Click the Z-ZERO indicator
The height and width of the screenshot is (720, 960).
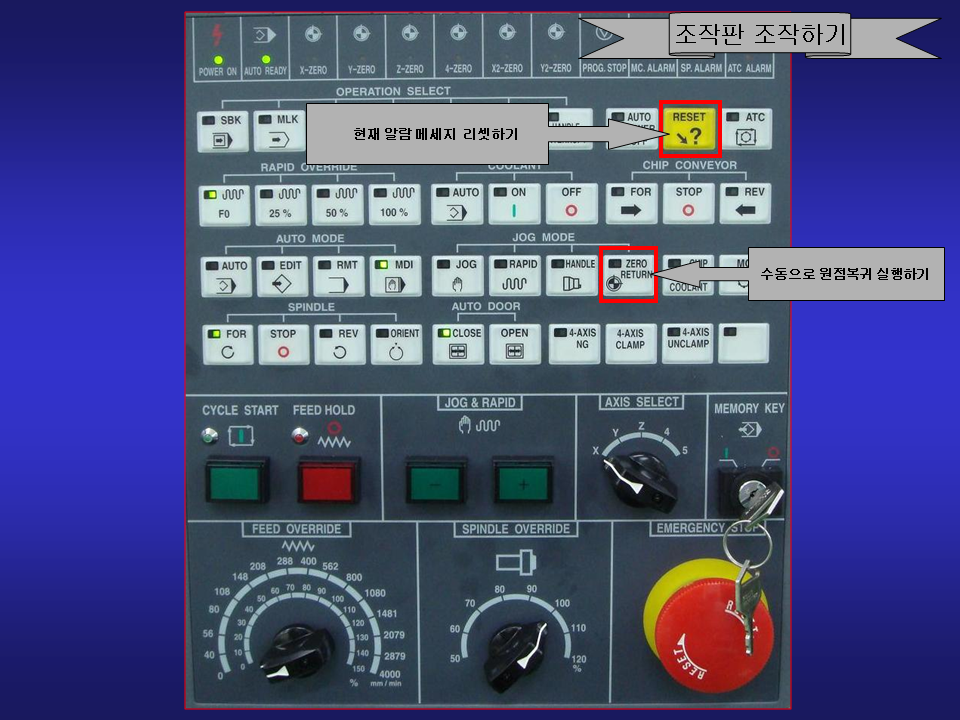pyautogui.click(x=410, y=49)
